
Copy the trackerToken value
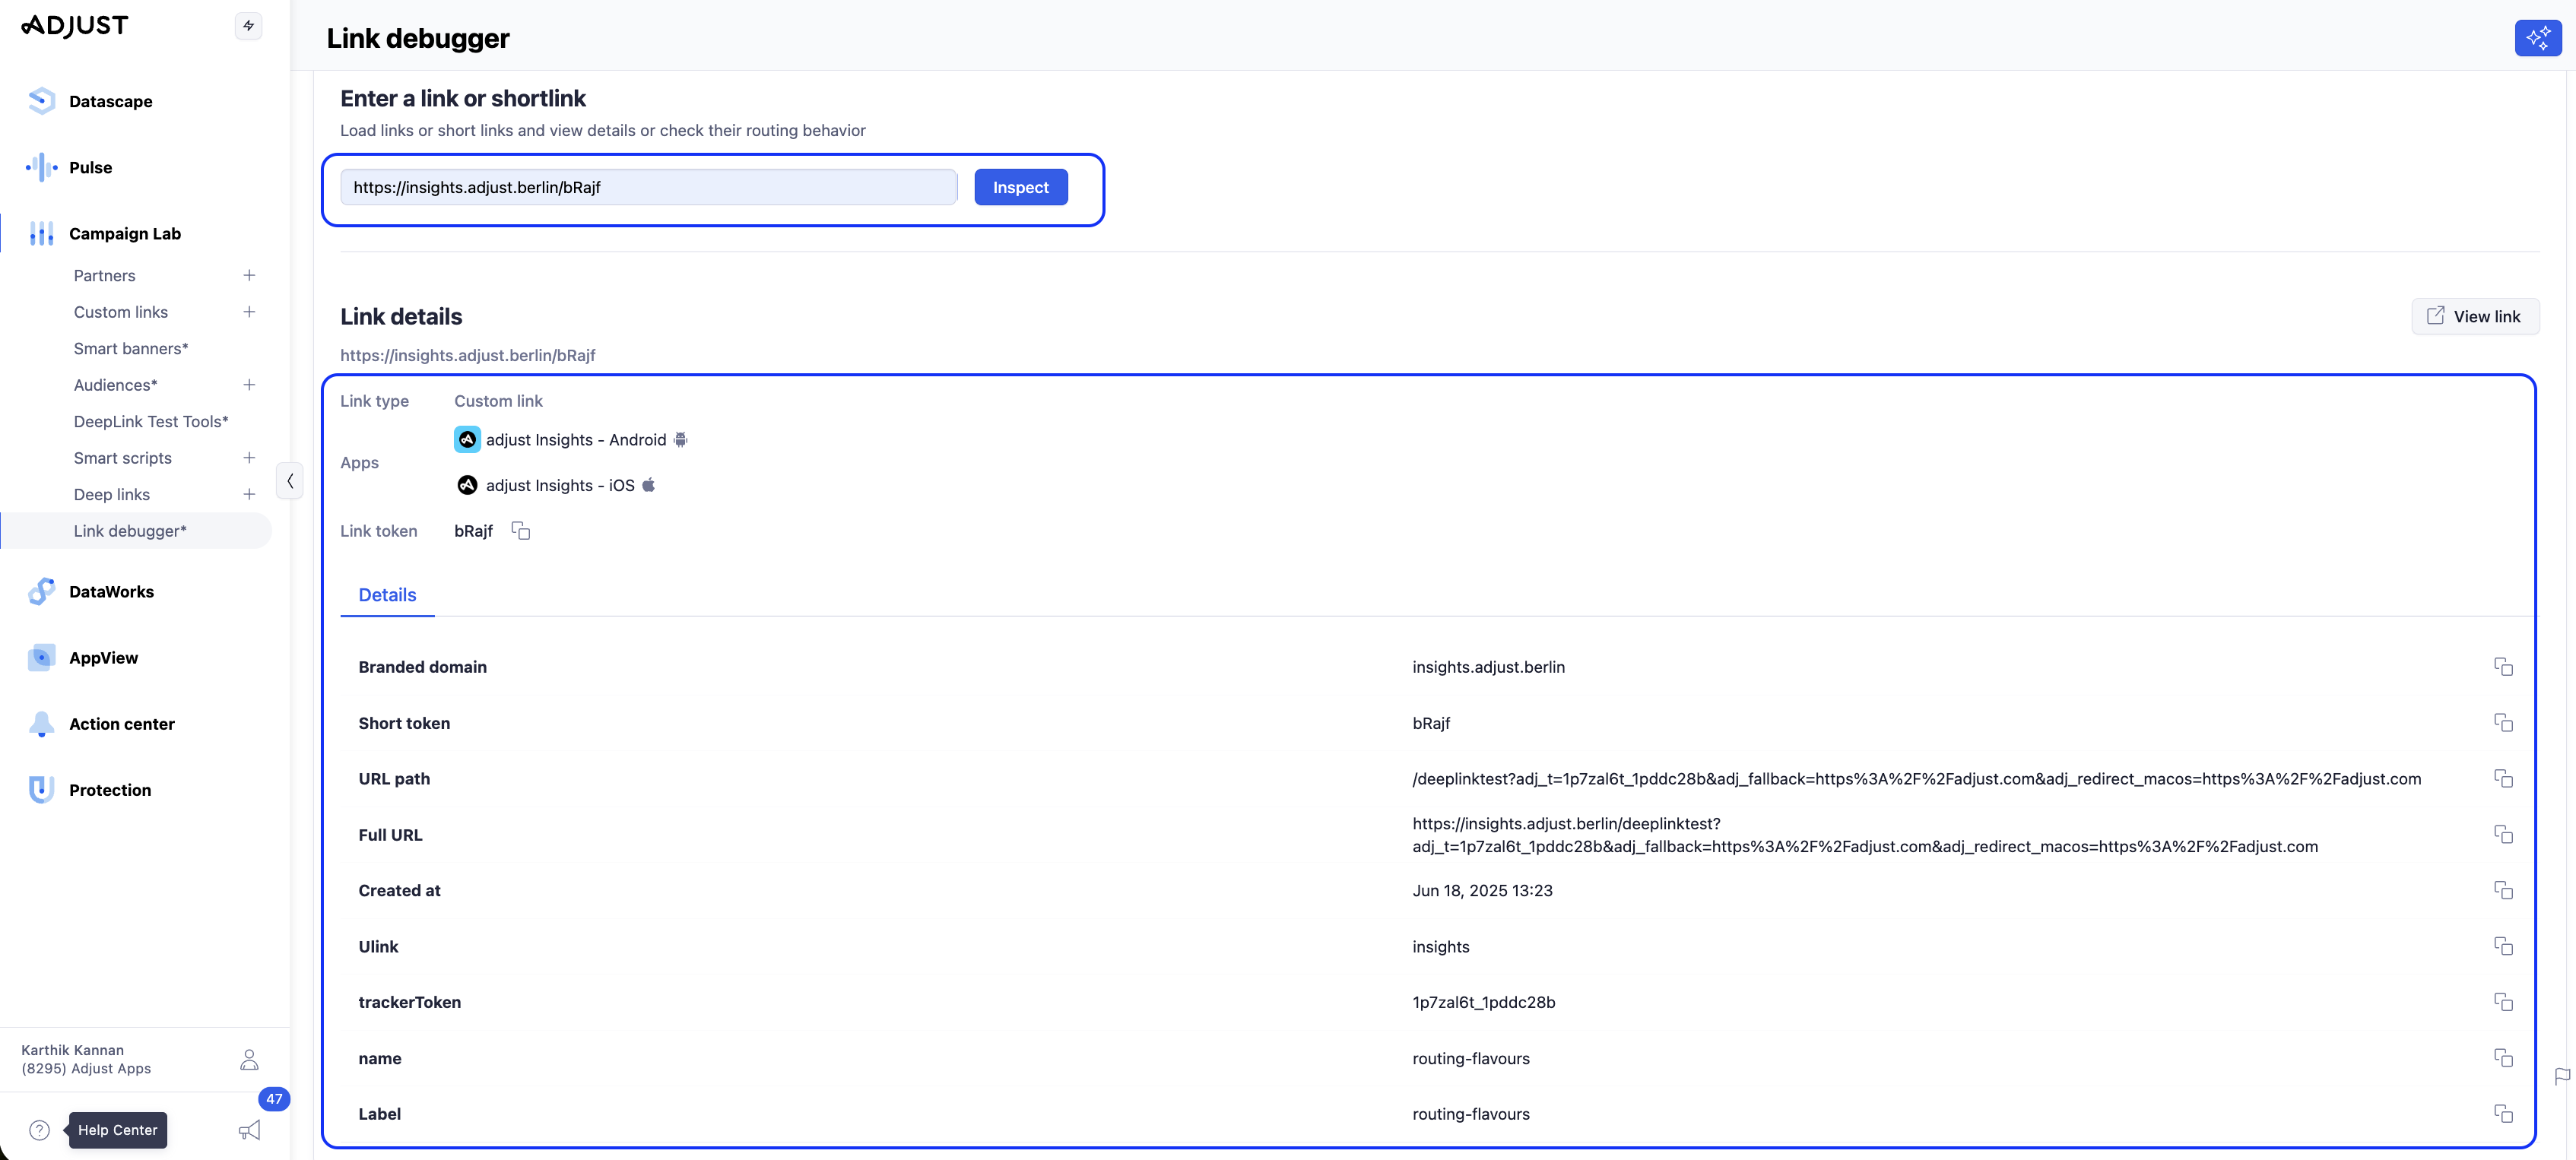click(2502, 1002)
